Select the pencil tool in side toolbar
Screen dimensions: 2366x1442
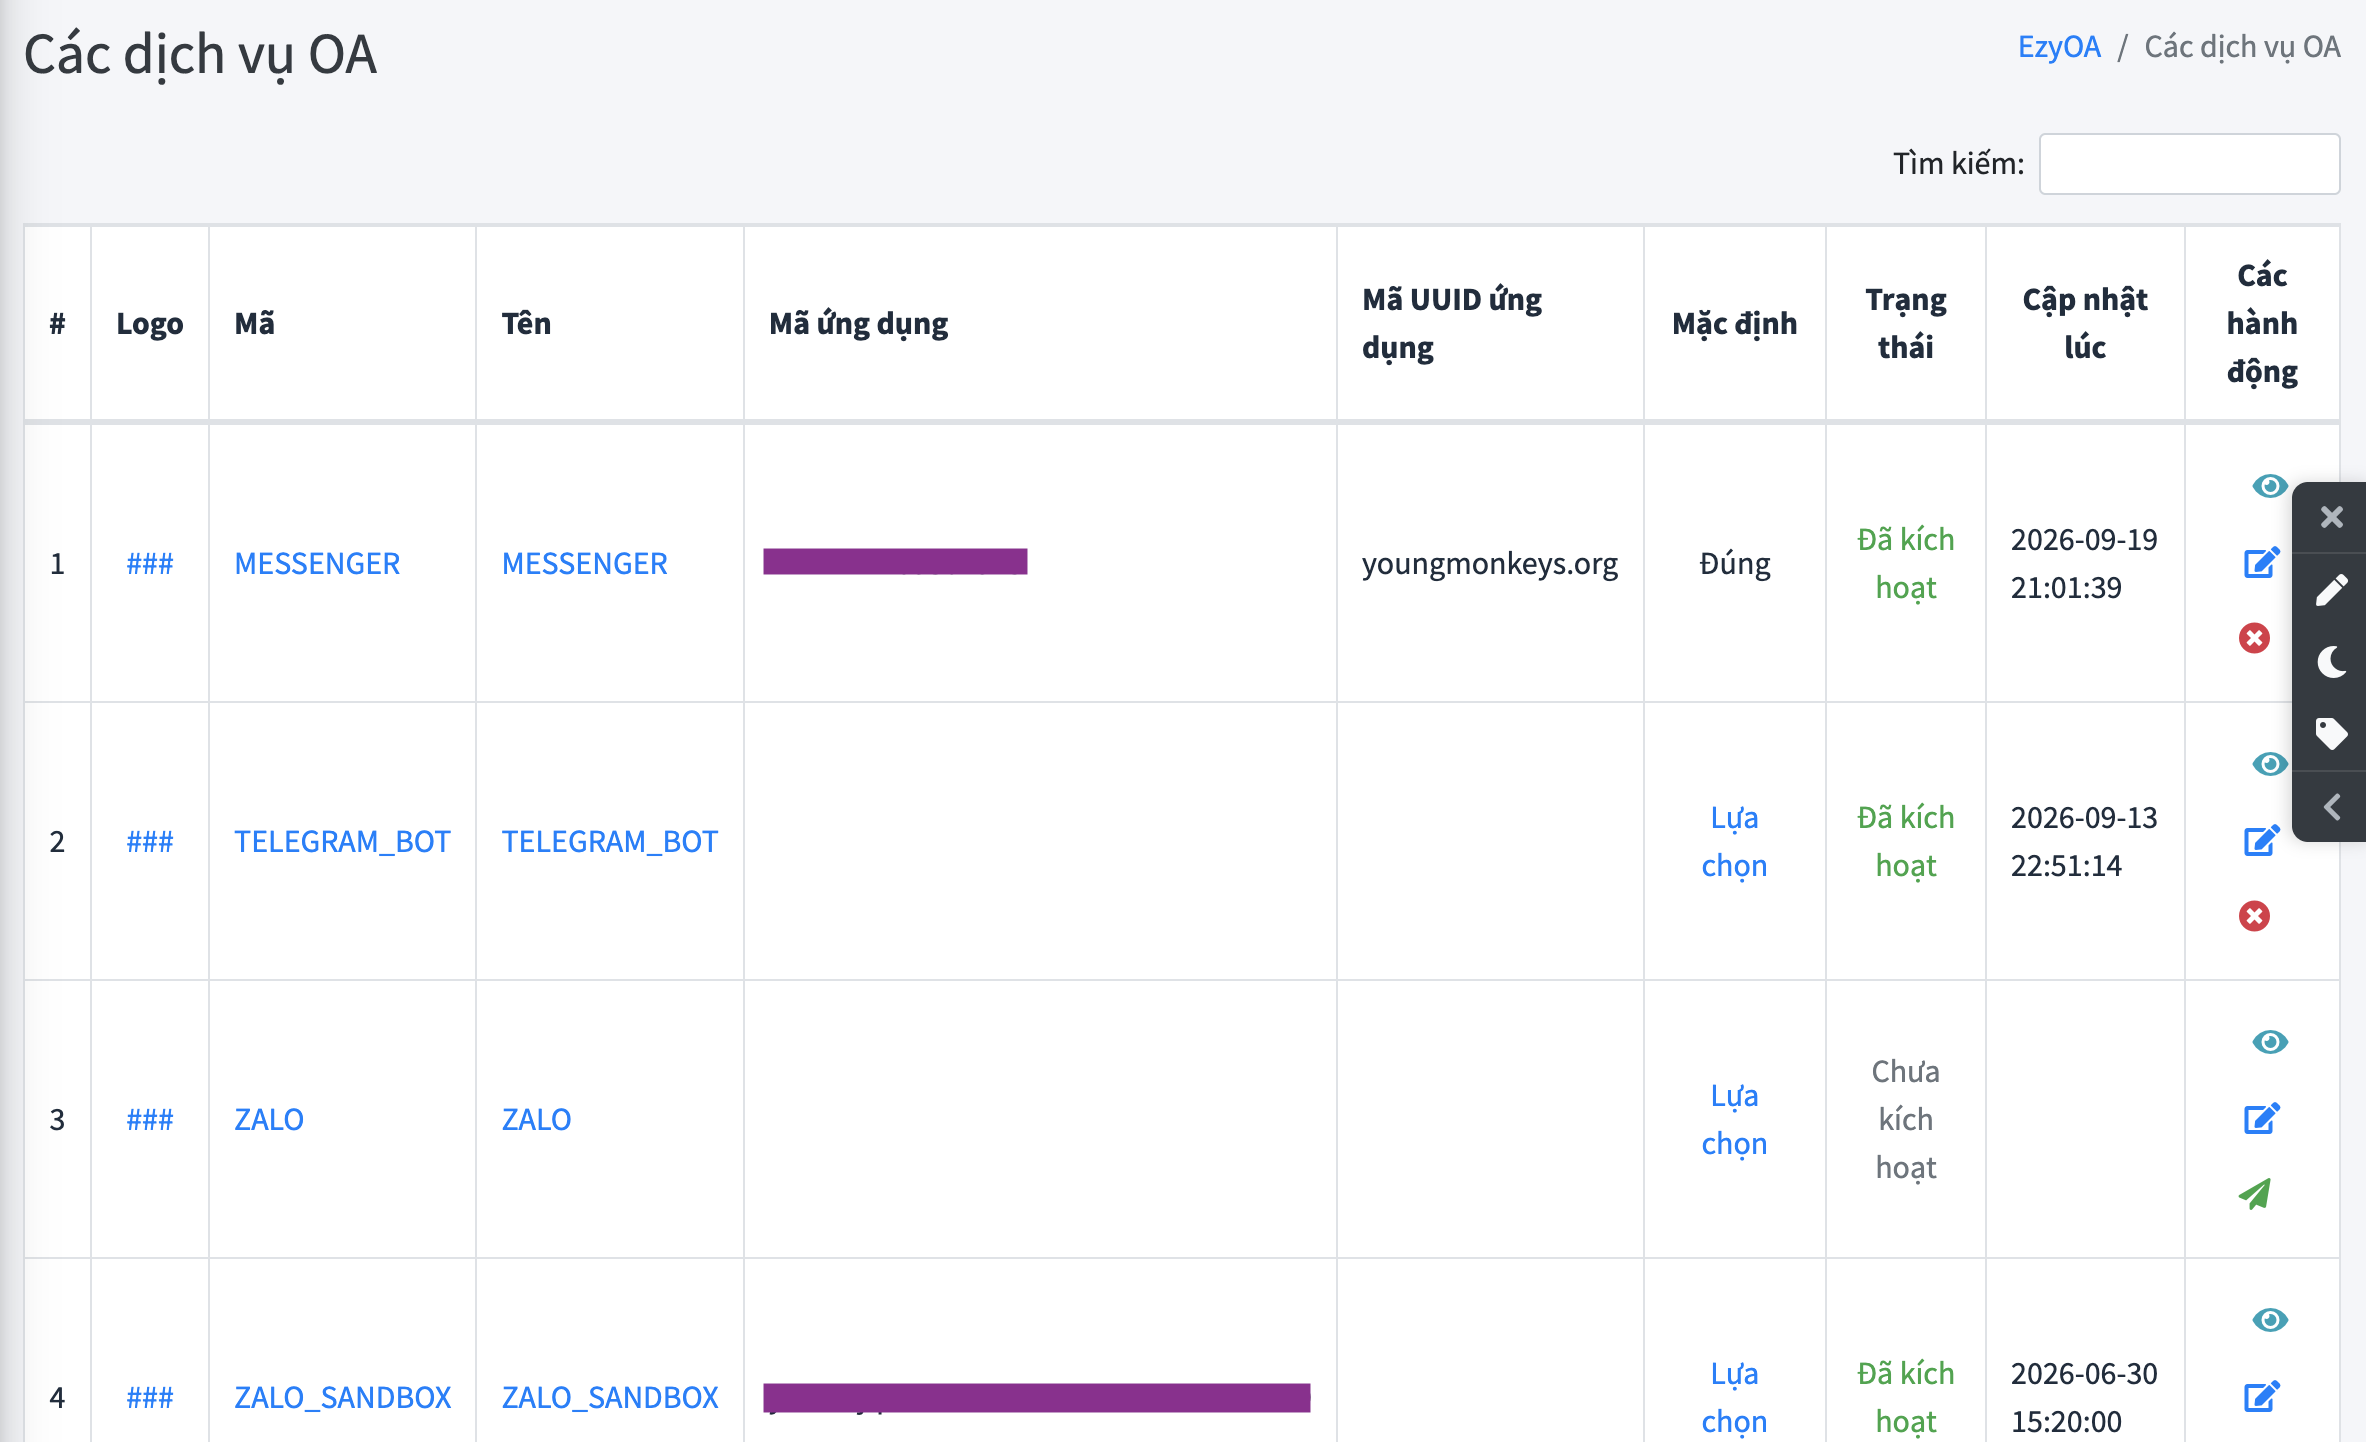[2331, 590]
